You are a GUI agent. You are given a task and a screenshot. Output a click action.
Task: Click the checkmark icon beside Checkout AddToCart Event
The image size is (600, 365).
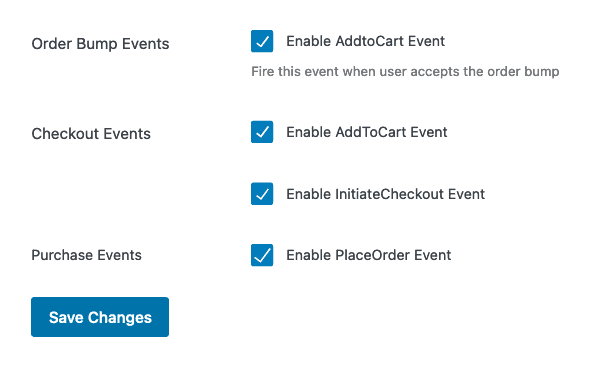[x=262, y=132]
